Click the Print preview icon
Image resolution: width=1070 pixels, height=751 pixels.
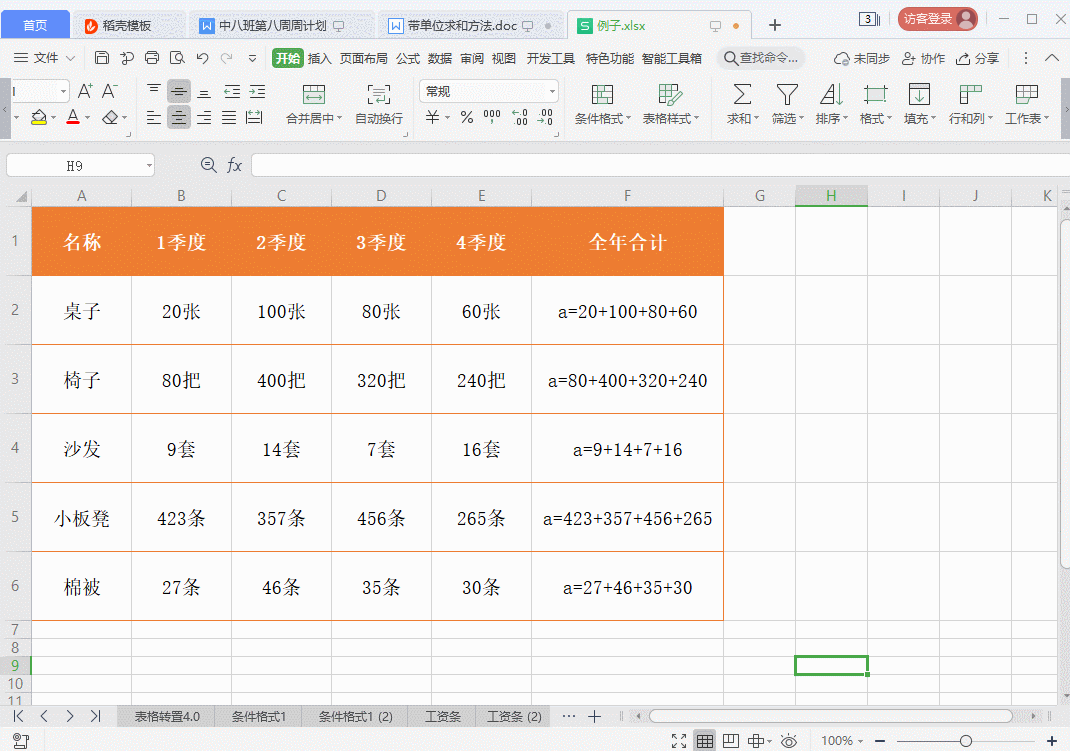[x=177, y=58]
